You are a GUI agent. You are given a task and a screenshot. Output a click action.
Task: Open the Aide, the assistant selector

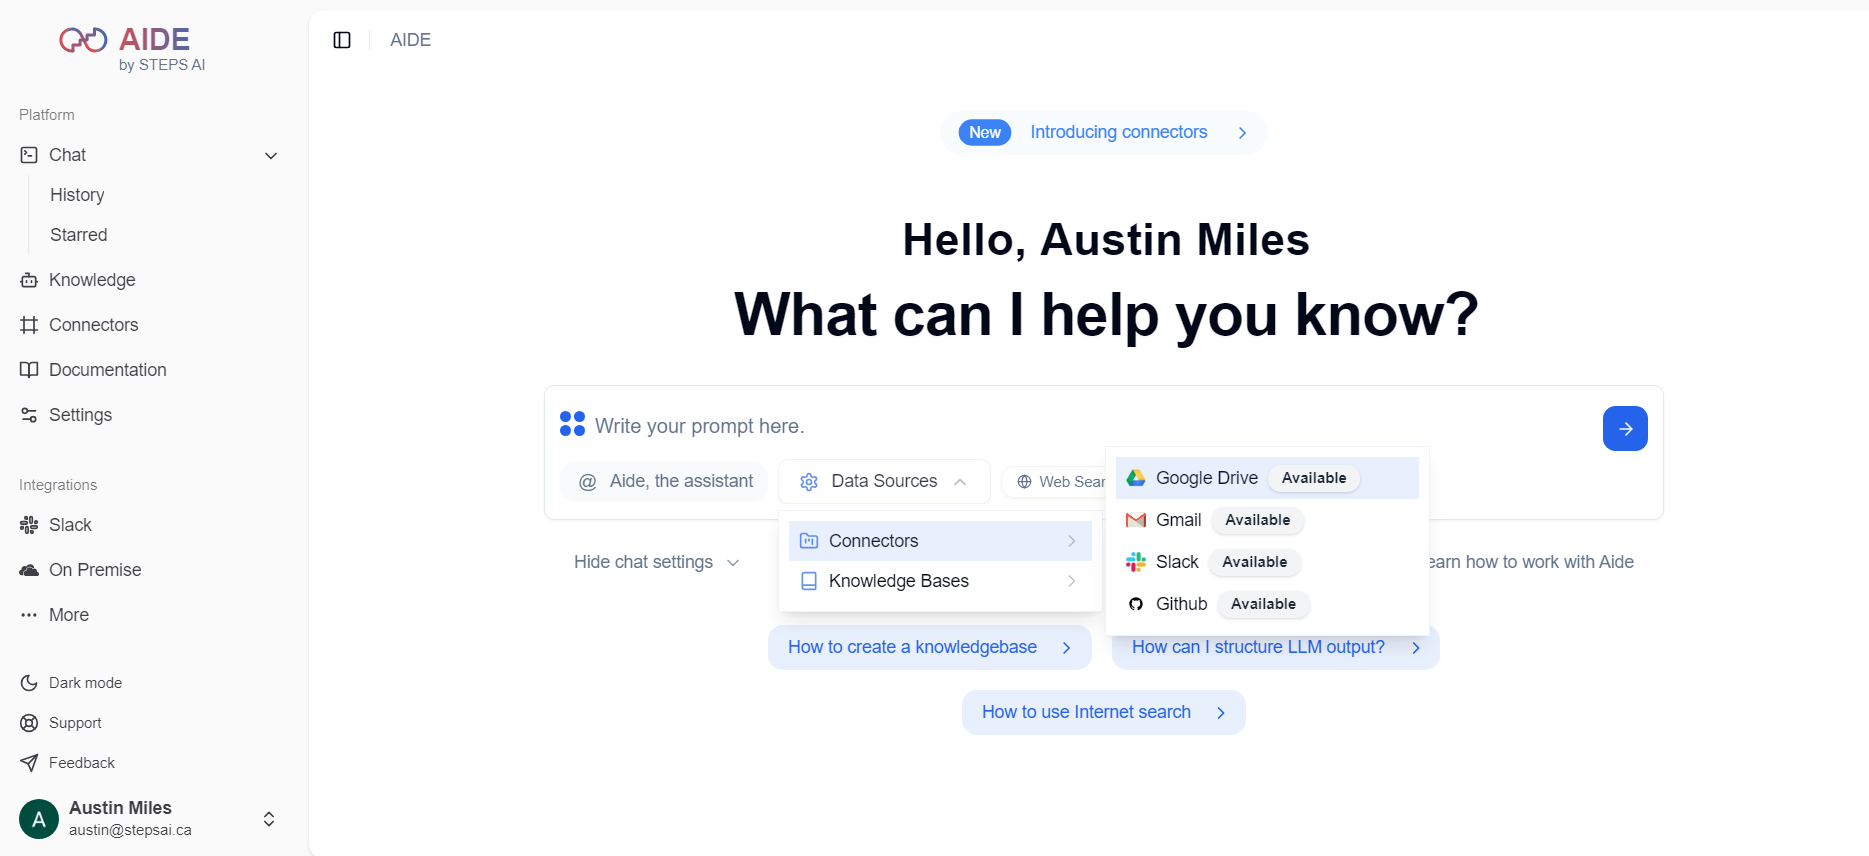pos(664,482)
